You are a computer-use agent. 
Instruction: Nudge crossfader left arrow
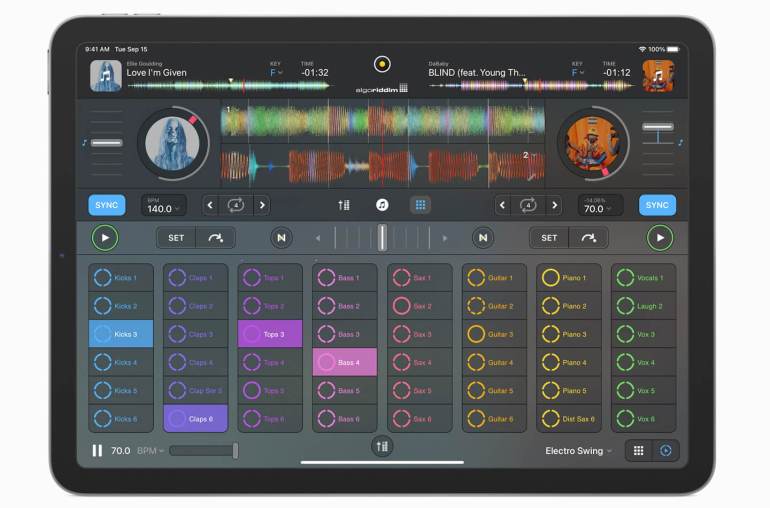(x=318, y=238)
